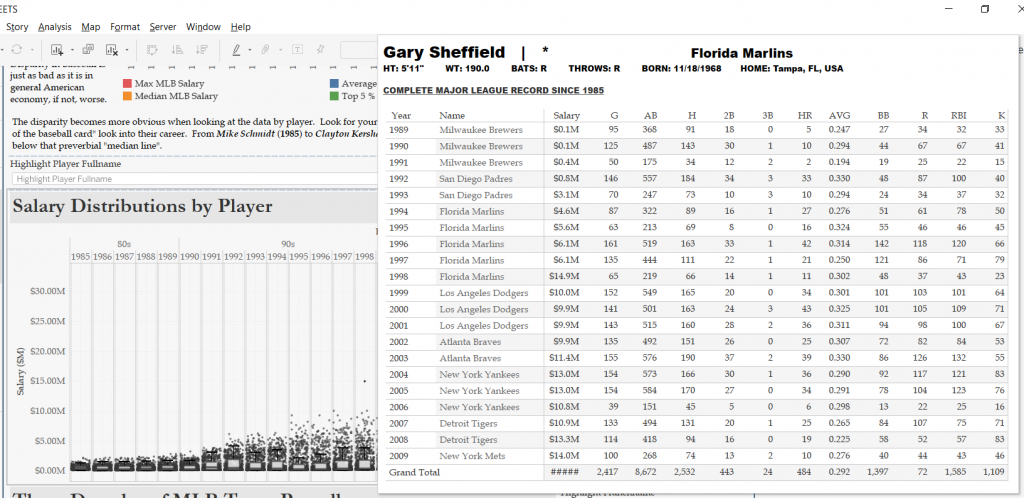This screenshot has height=498, width=1024.
Task: Expand the Clear Sheet dropdown arrow
Action: tap(127, 50)
